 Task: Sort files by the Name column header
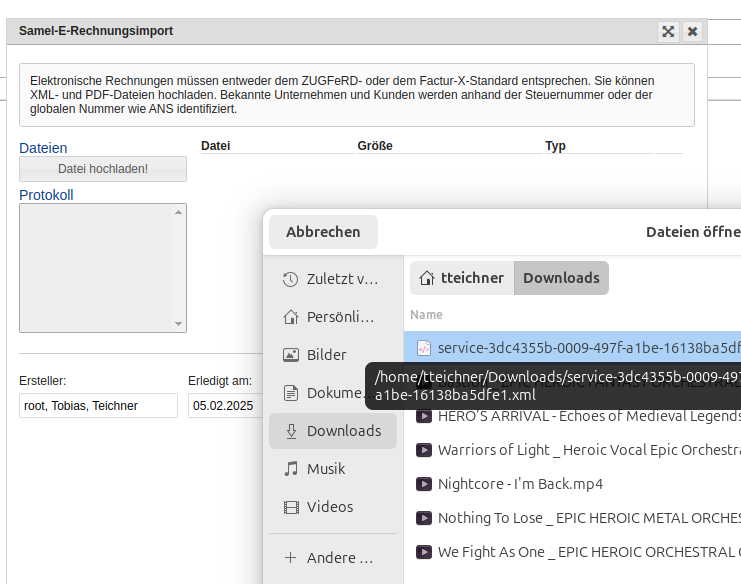[426, 314]
